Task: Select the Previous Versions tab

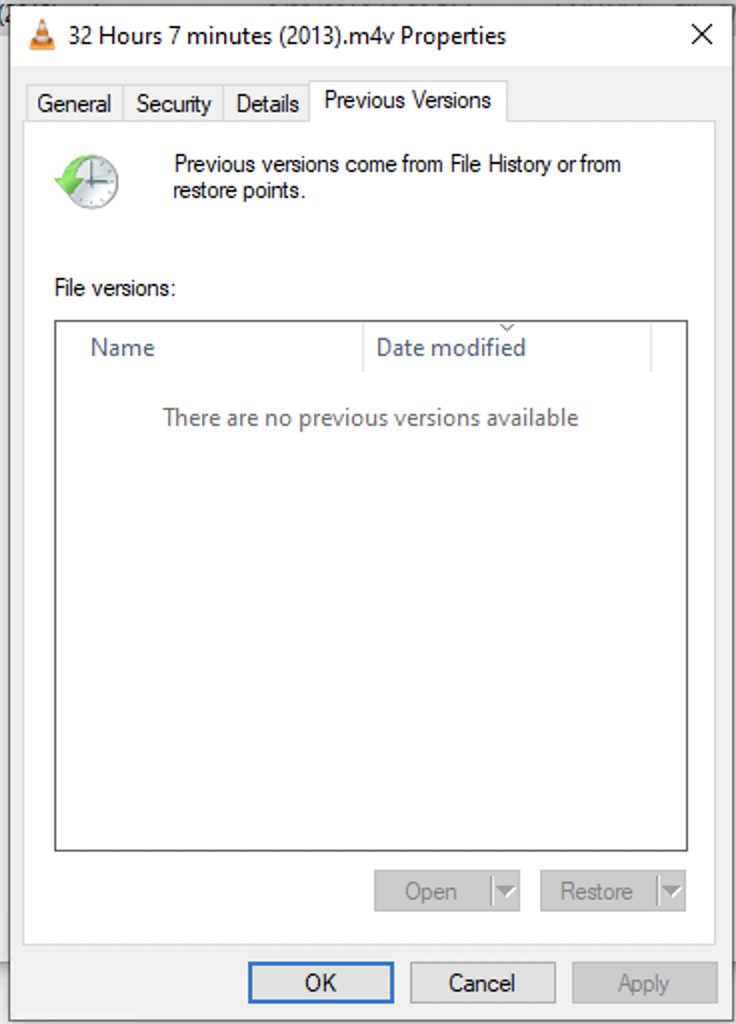Action: [408, 101]
